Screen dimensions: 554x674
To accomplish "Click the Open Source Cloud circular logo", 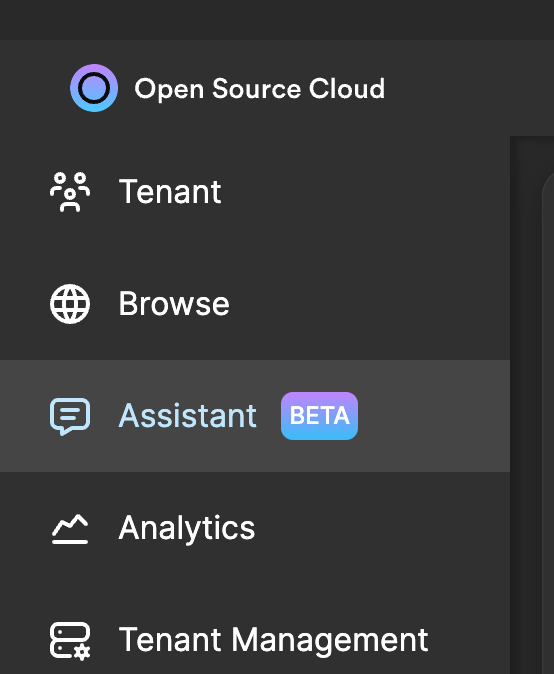I will 94,88.
